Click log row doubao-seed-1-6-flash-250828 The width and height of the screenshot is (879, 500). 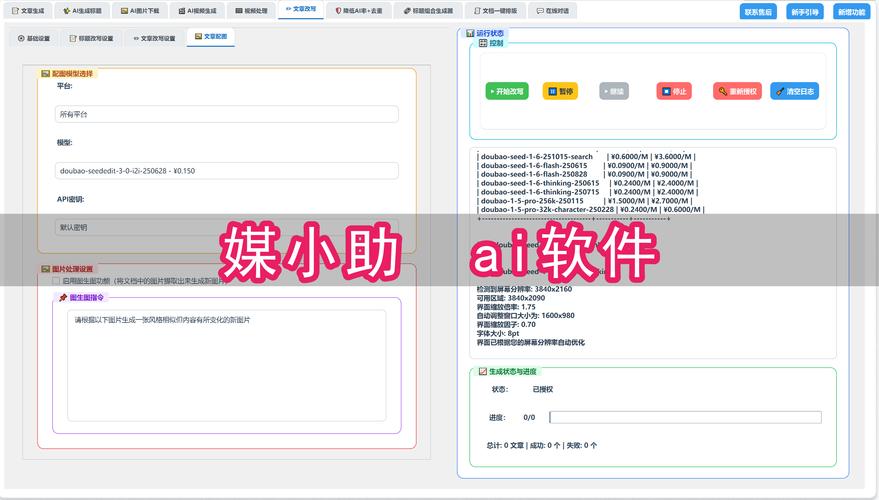(585, 174)
